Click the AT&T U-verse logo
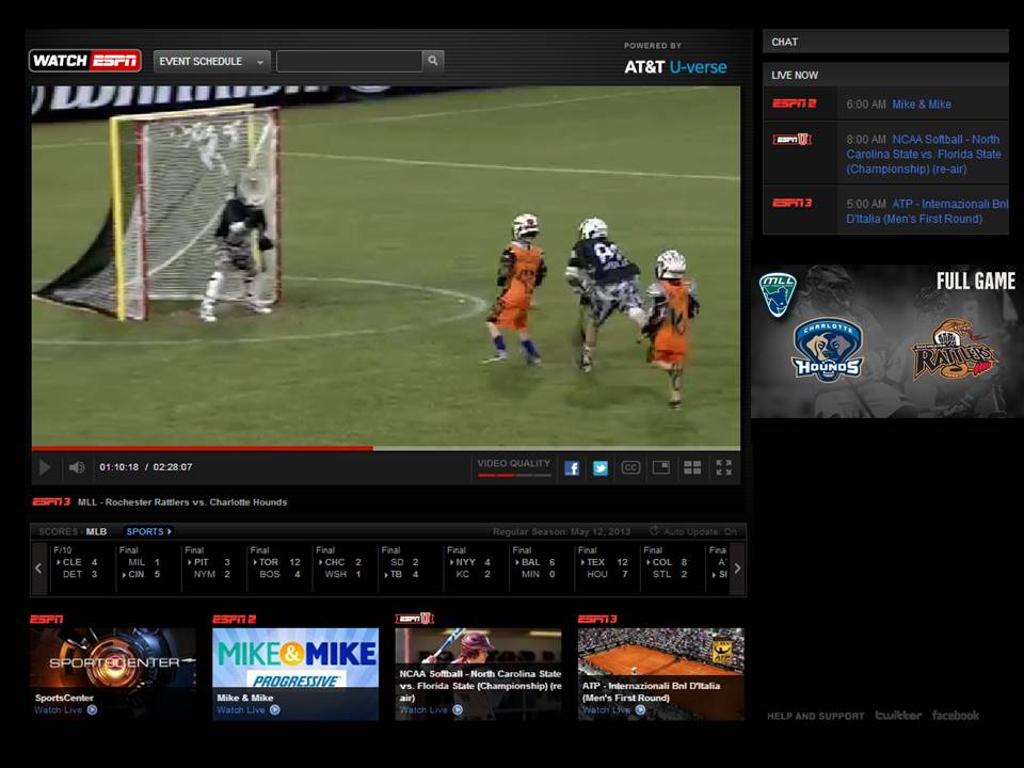 pyautogui.click(x=675, y=67)
